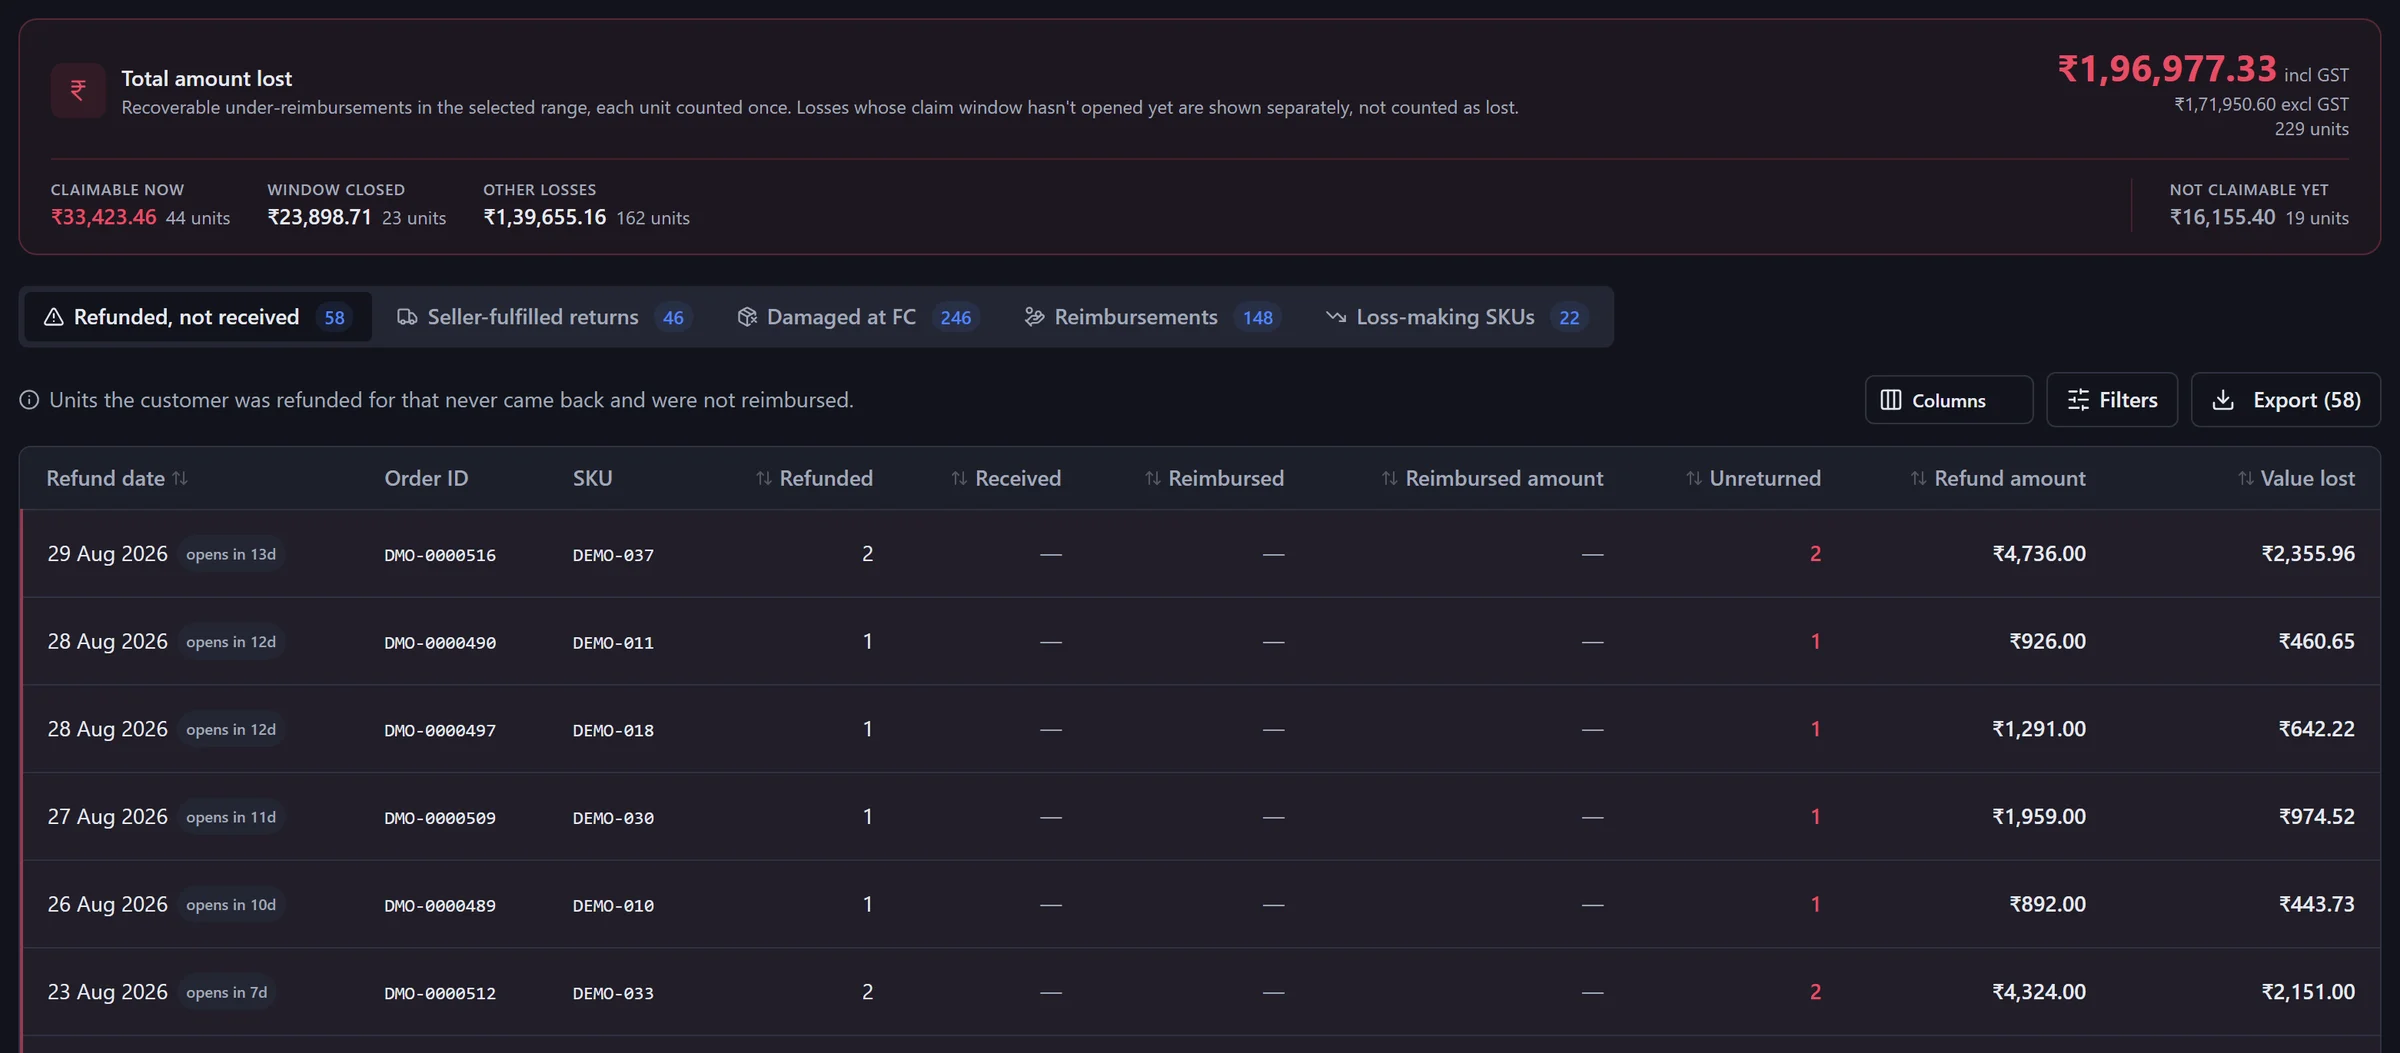Click the rupee icon beside Total amount lost

78,91
